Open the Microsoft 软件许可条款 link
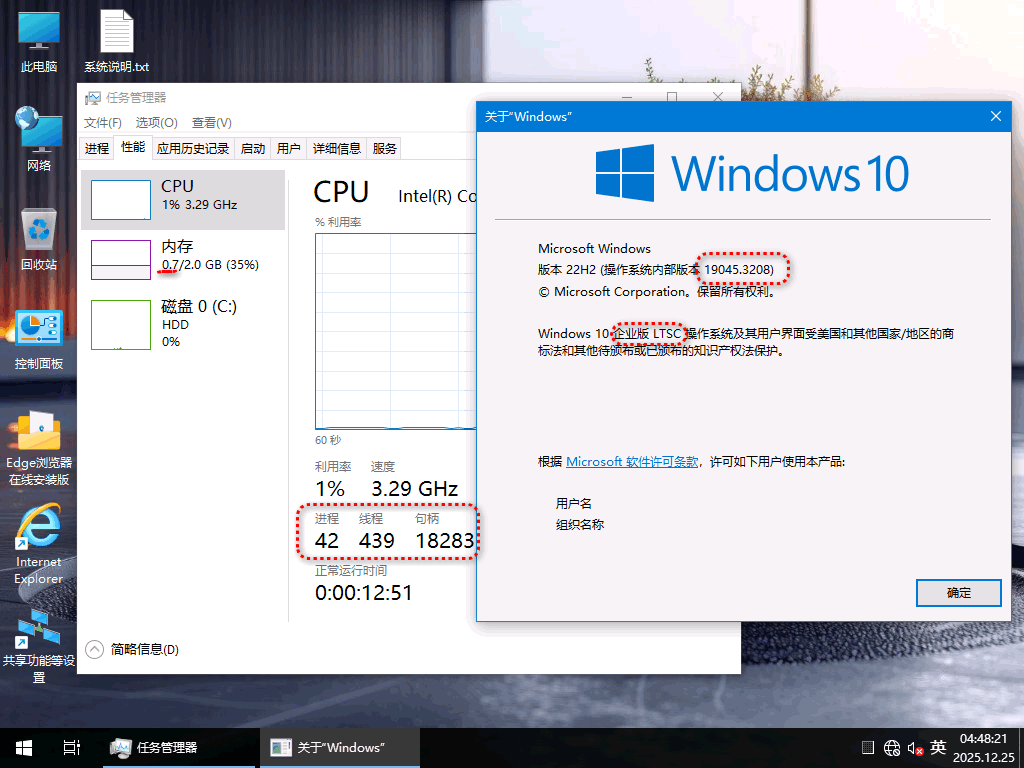This screenshot has width=1024, height=768. pos(632,462)
